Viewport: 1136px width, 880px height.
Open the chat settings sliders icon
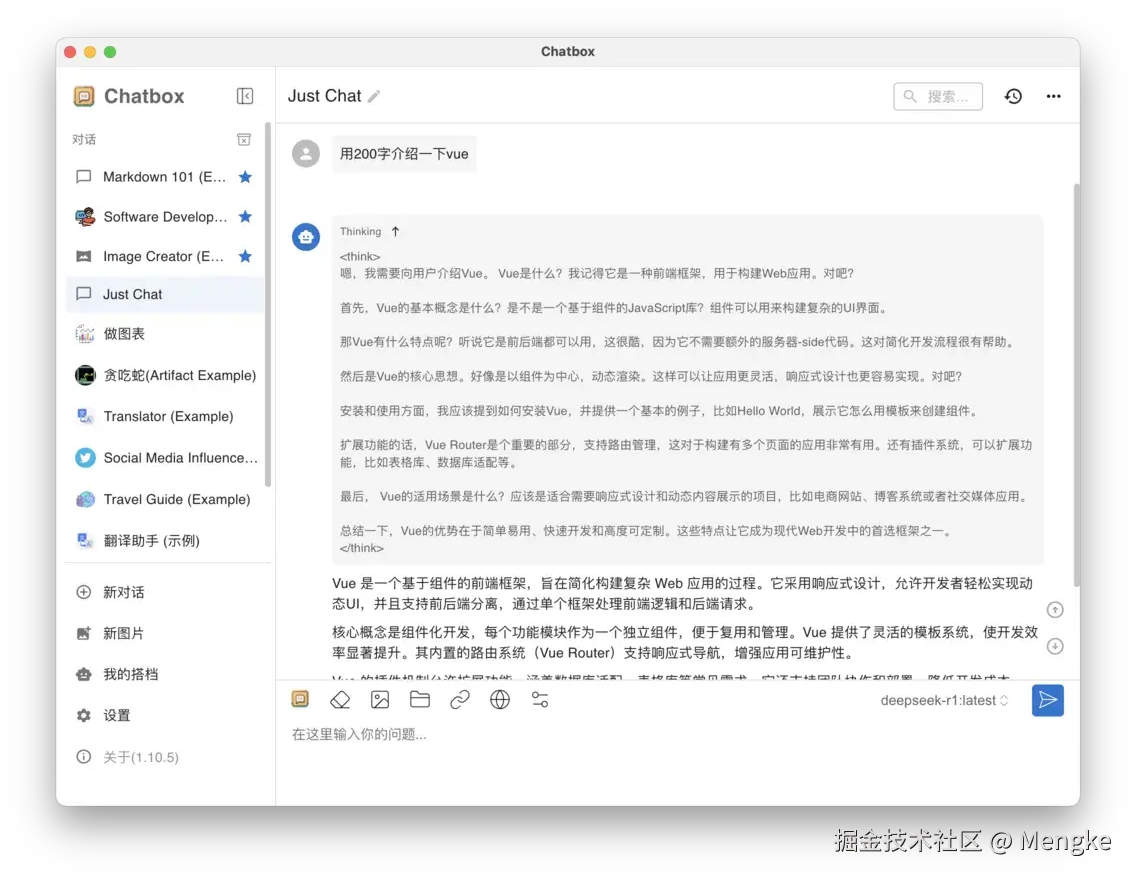point(540,699)
